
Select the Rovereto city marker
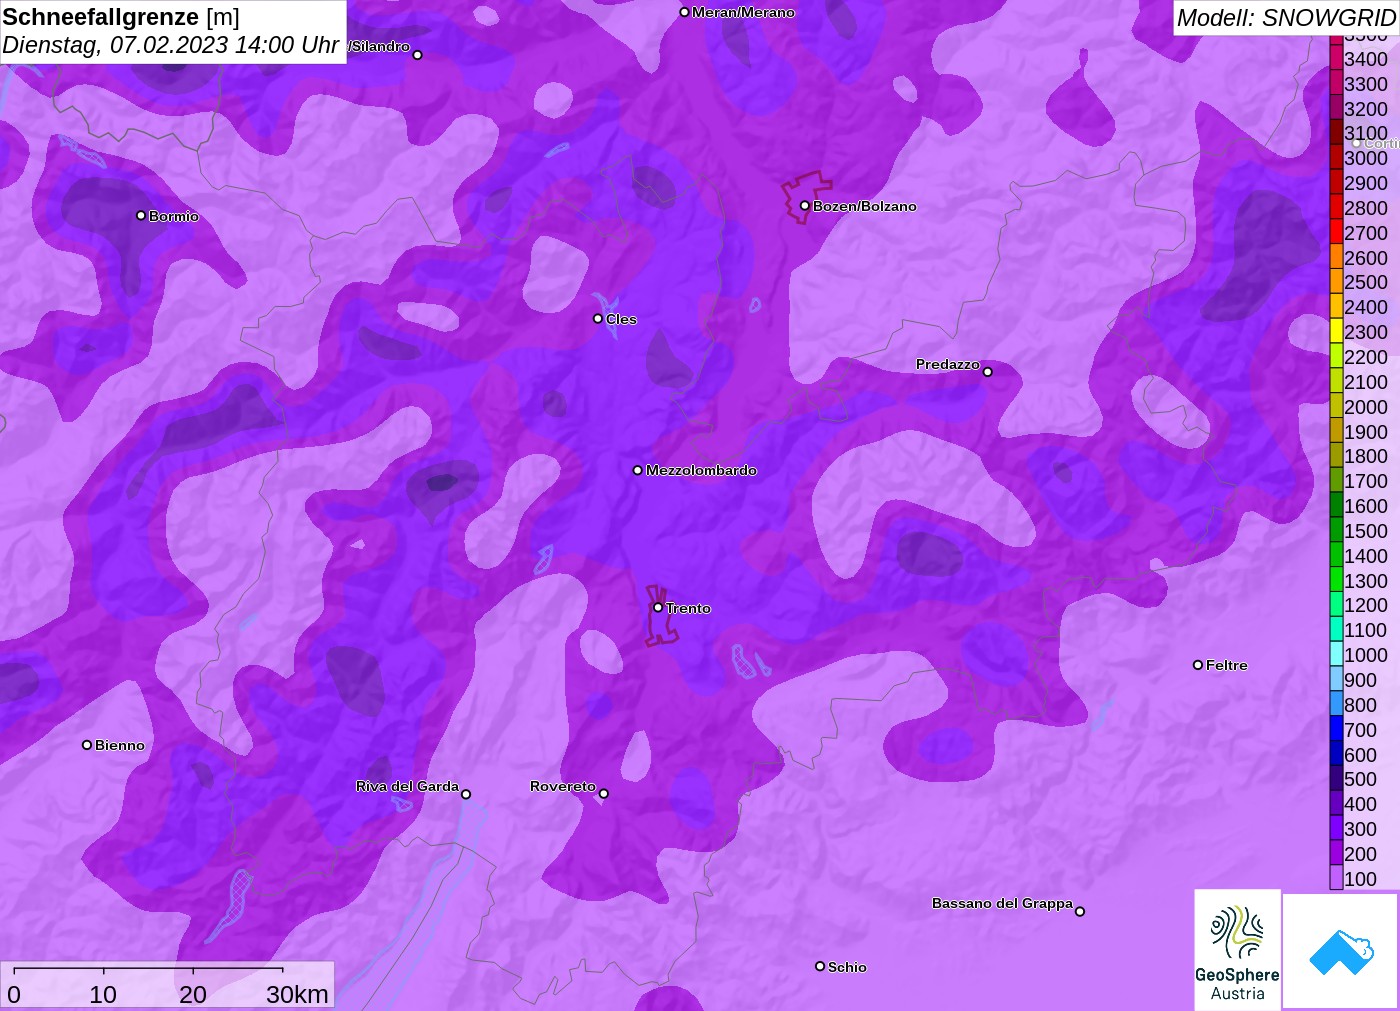(604, 794)
